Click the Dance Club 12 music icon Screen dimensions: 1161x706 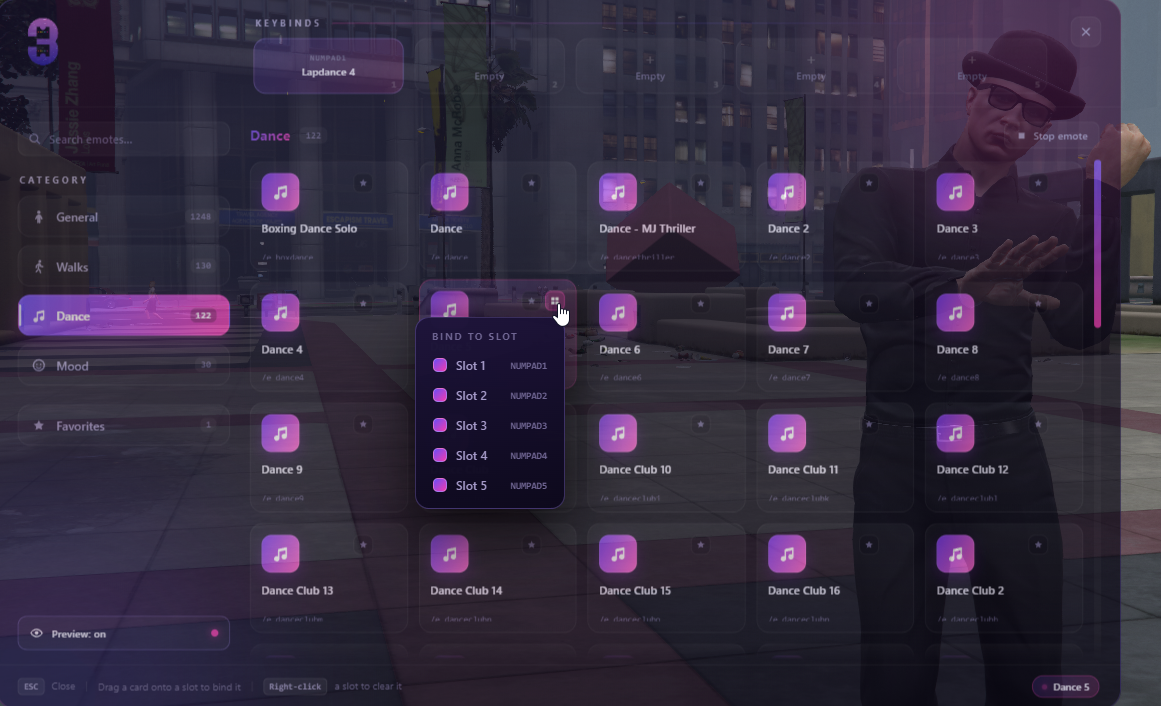[x=955, y=433]
